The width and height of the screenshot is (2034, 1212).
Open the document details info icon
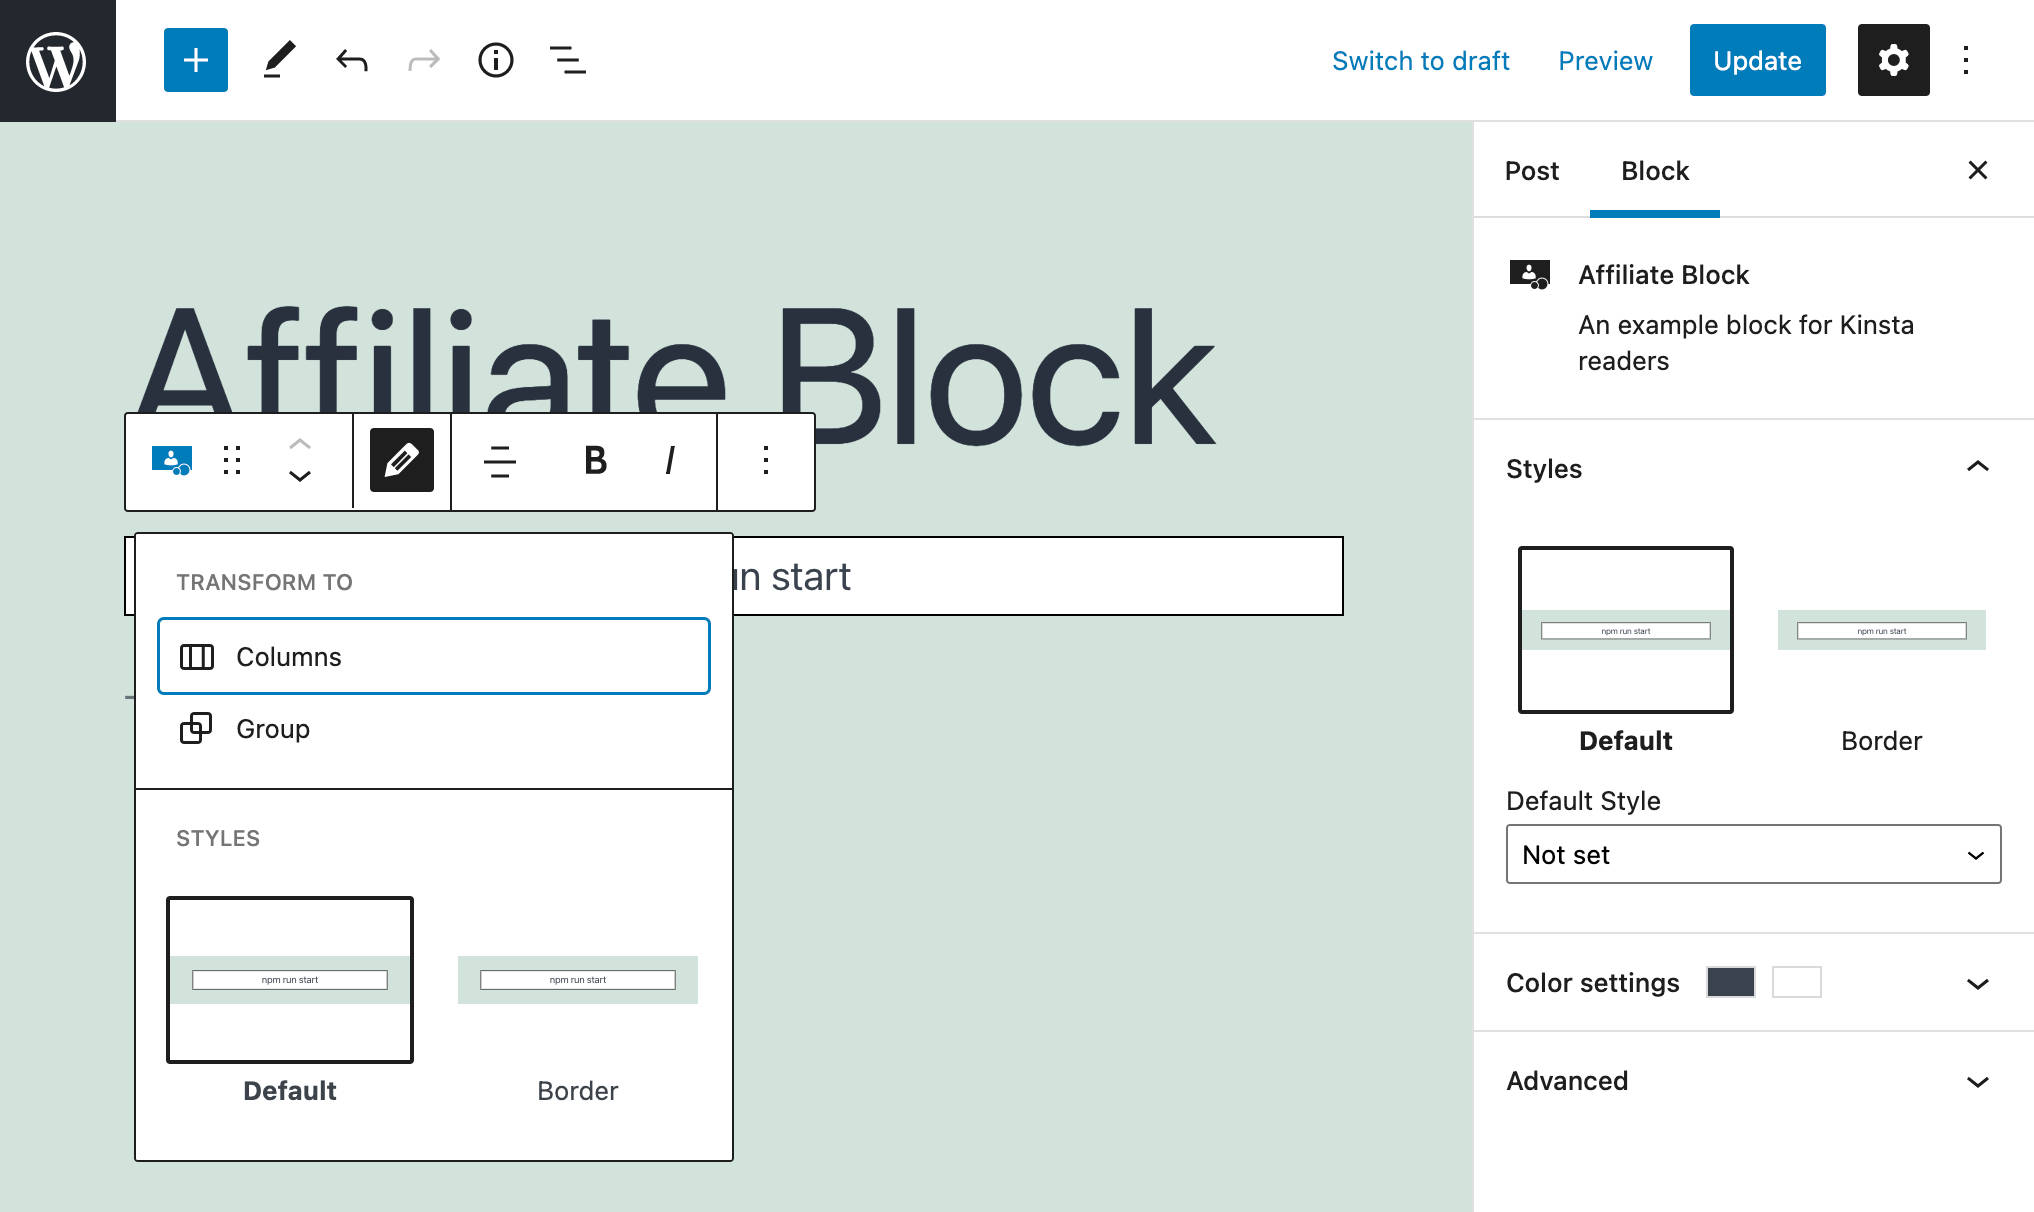pyautogui.click(x=496, y=61)
